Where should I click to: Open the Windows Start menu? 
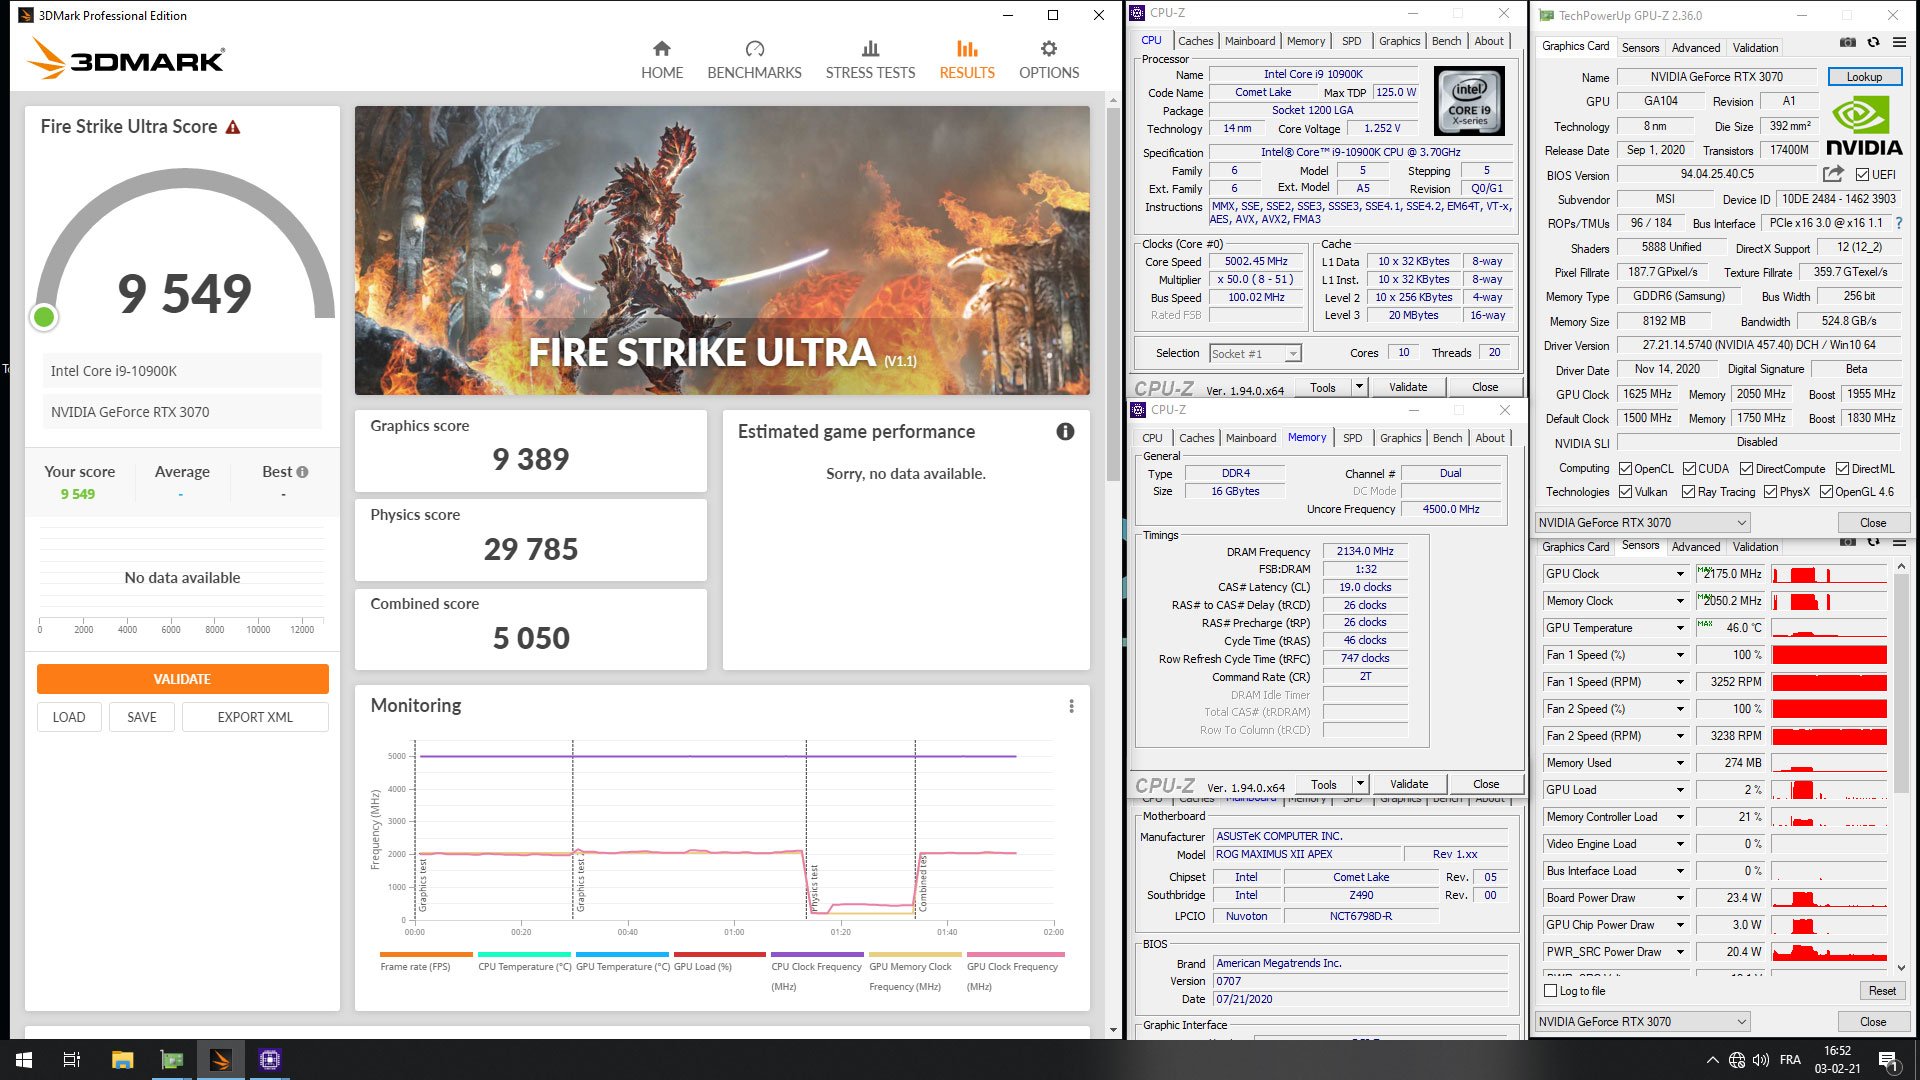24,1060
